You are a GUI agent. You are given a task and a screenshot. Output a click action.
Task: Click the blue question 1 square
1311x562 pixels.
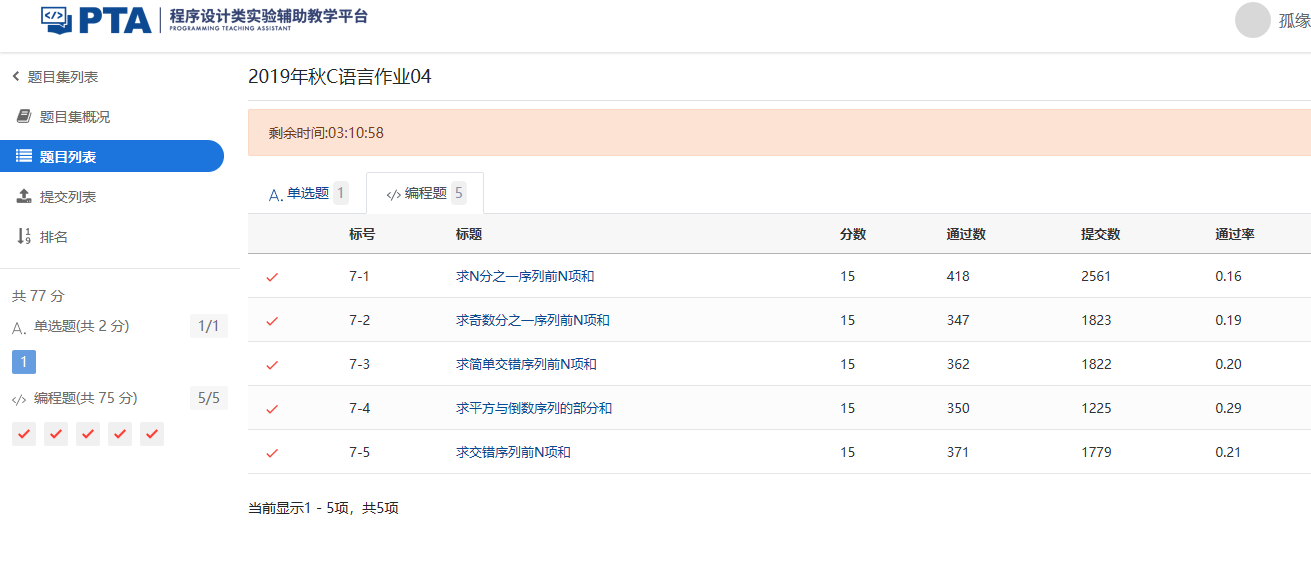[x=24, y=362]
